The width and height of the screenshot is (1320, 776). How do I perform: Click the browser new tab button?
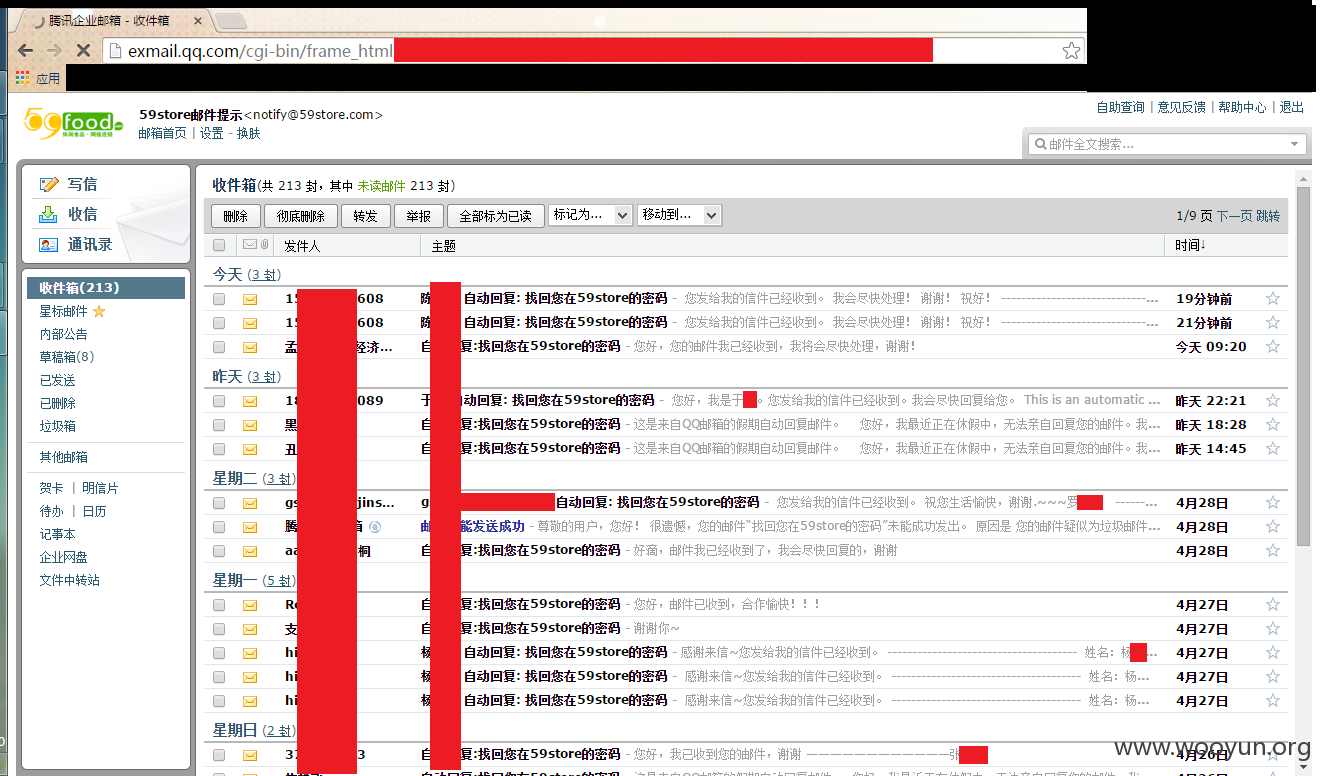tap(231, 21)
